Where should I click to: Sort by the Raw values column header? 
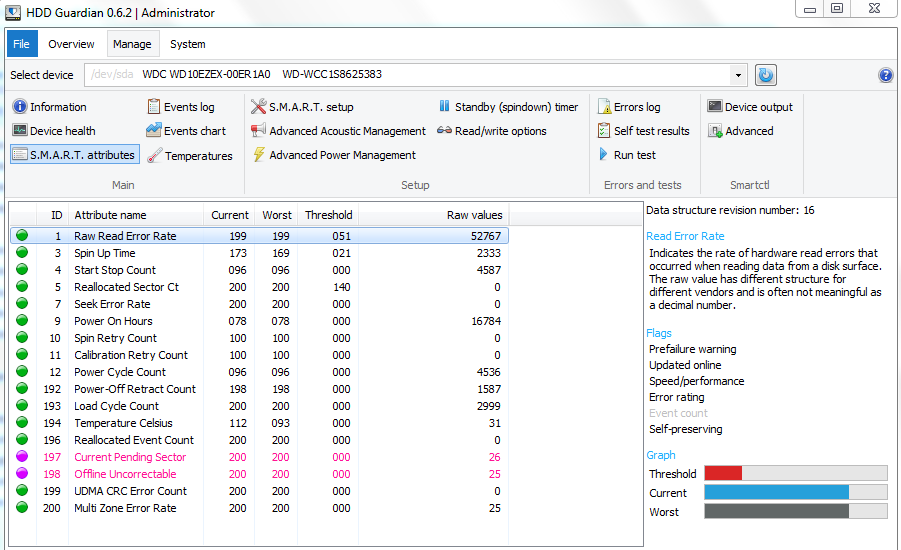[474, 215]
